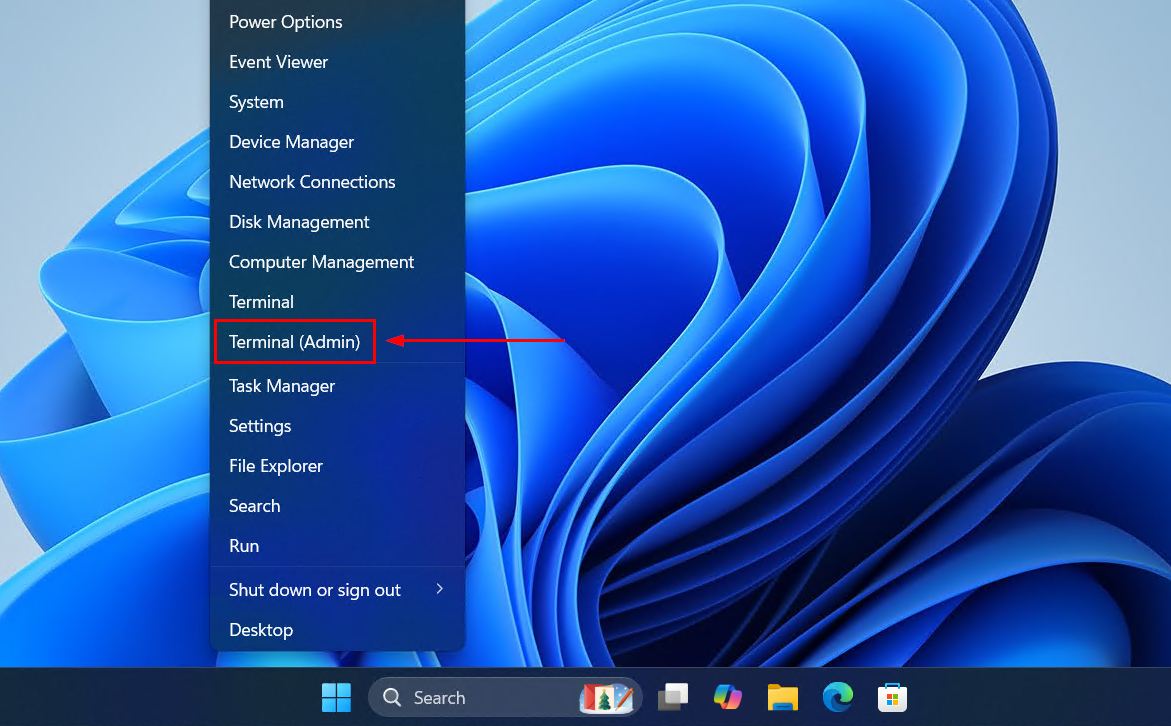Click the taskbar Search input box
Screen dimensions: 1171x726
470,697
